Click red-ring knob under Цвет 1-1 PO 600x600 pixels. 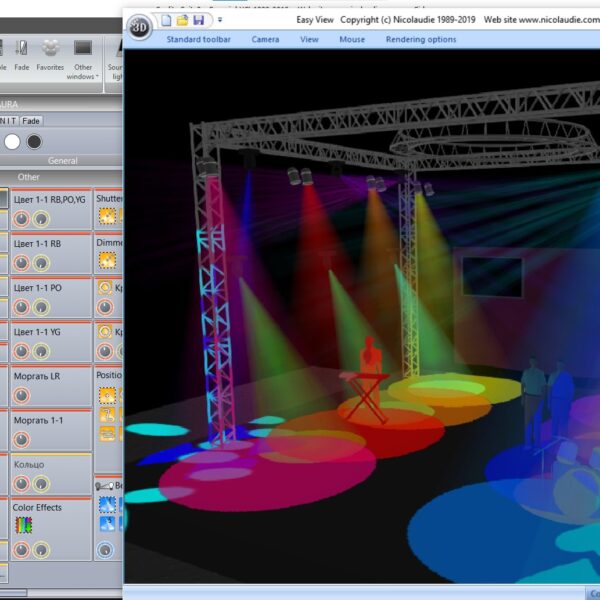click(21, 307)
